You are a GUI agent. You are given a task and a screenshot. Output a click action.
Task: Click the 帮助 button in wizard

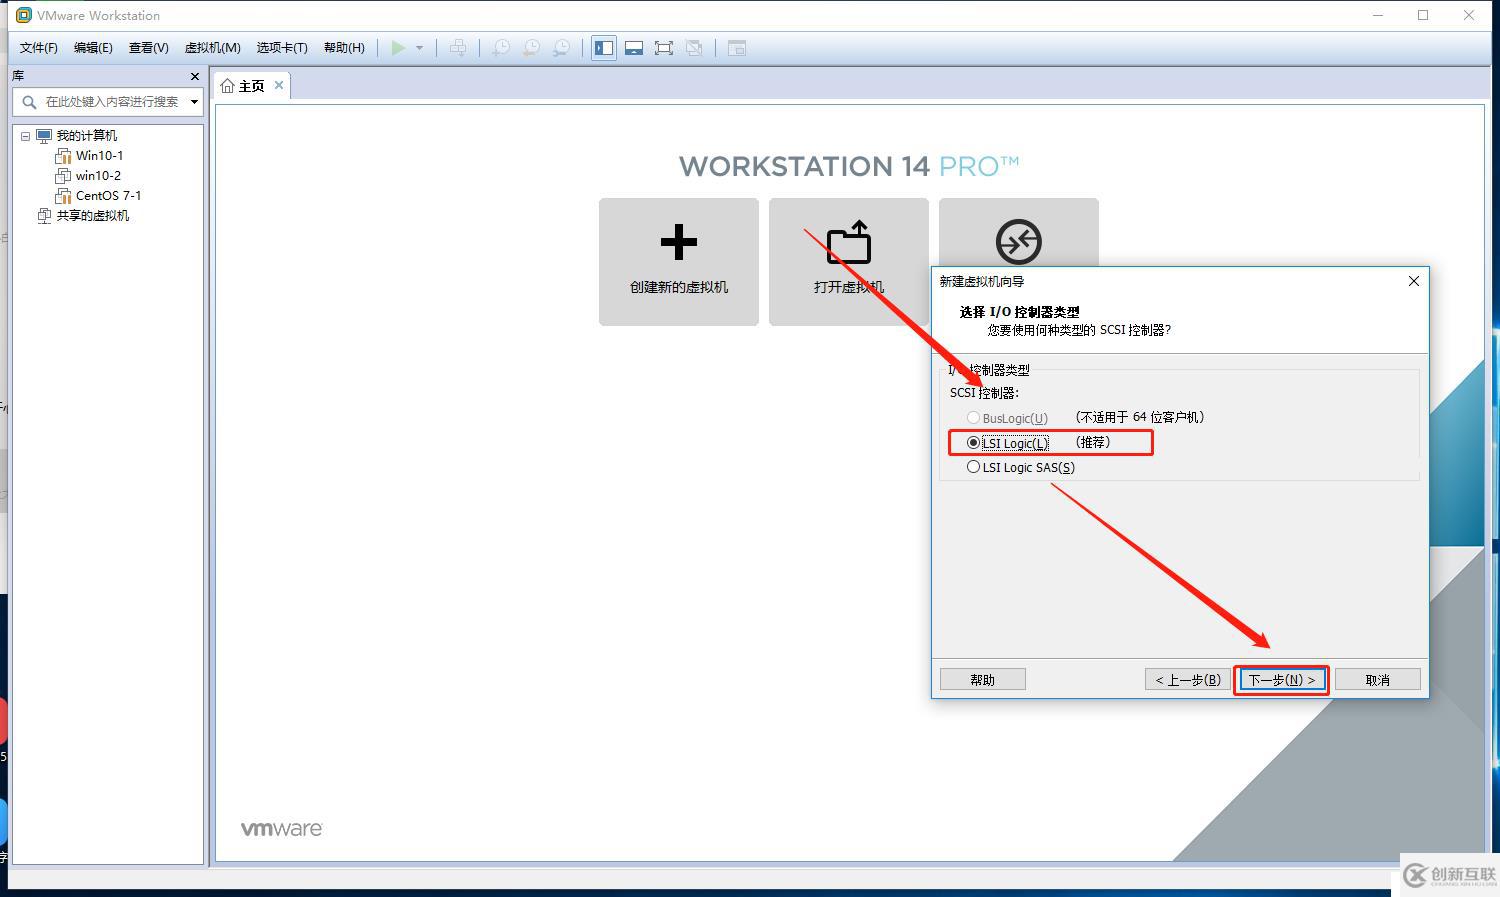tap(983, 680)
